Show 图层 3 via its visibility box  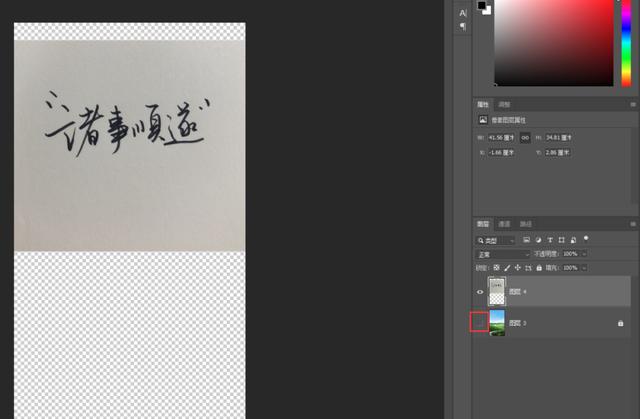pos(480,322)
